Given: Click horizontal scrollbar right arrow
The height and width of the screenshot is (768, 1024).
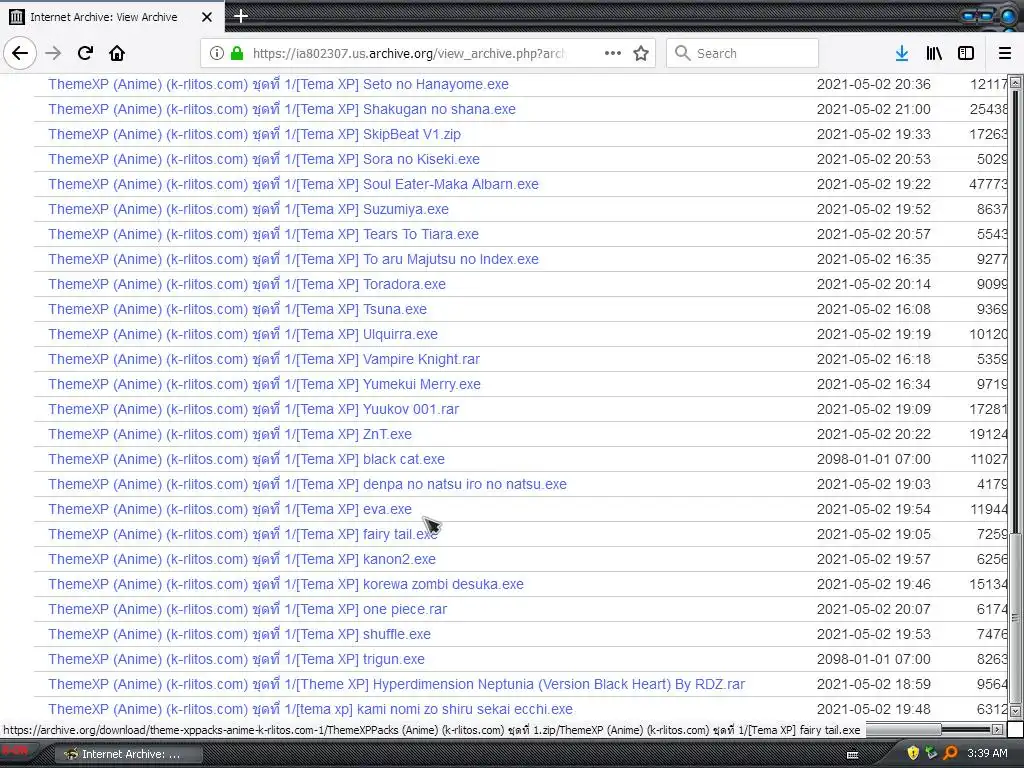Looking at the screenshot, I should coord(997,729).
